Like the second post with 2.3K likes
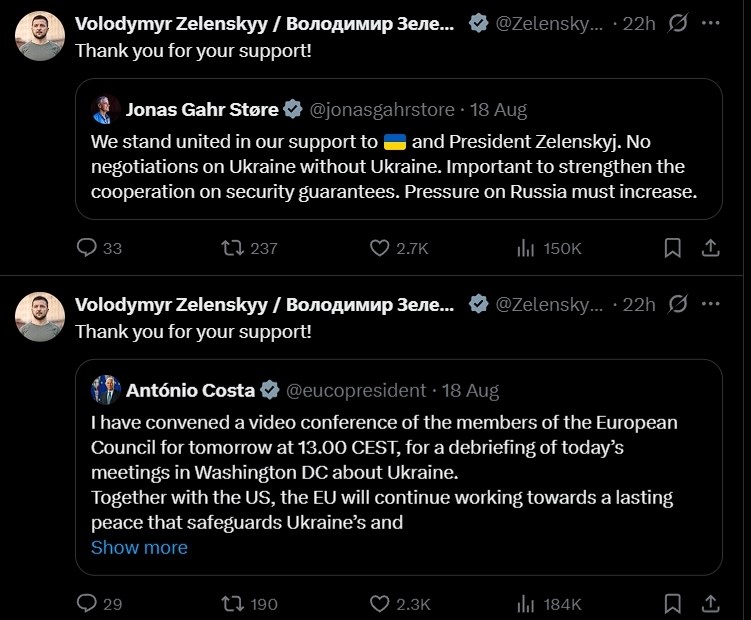Viewport: 751px width, 620px height. coord(380,603)
